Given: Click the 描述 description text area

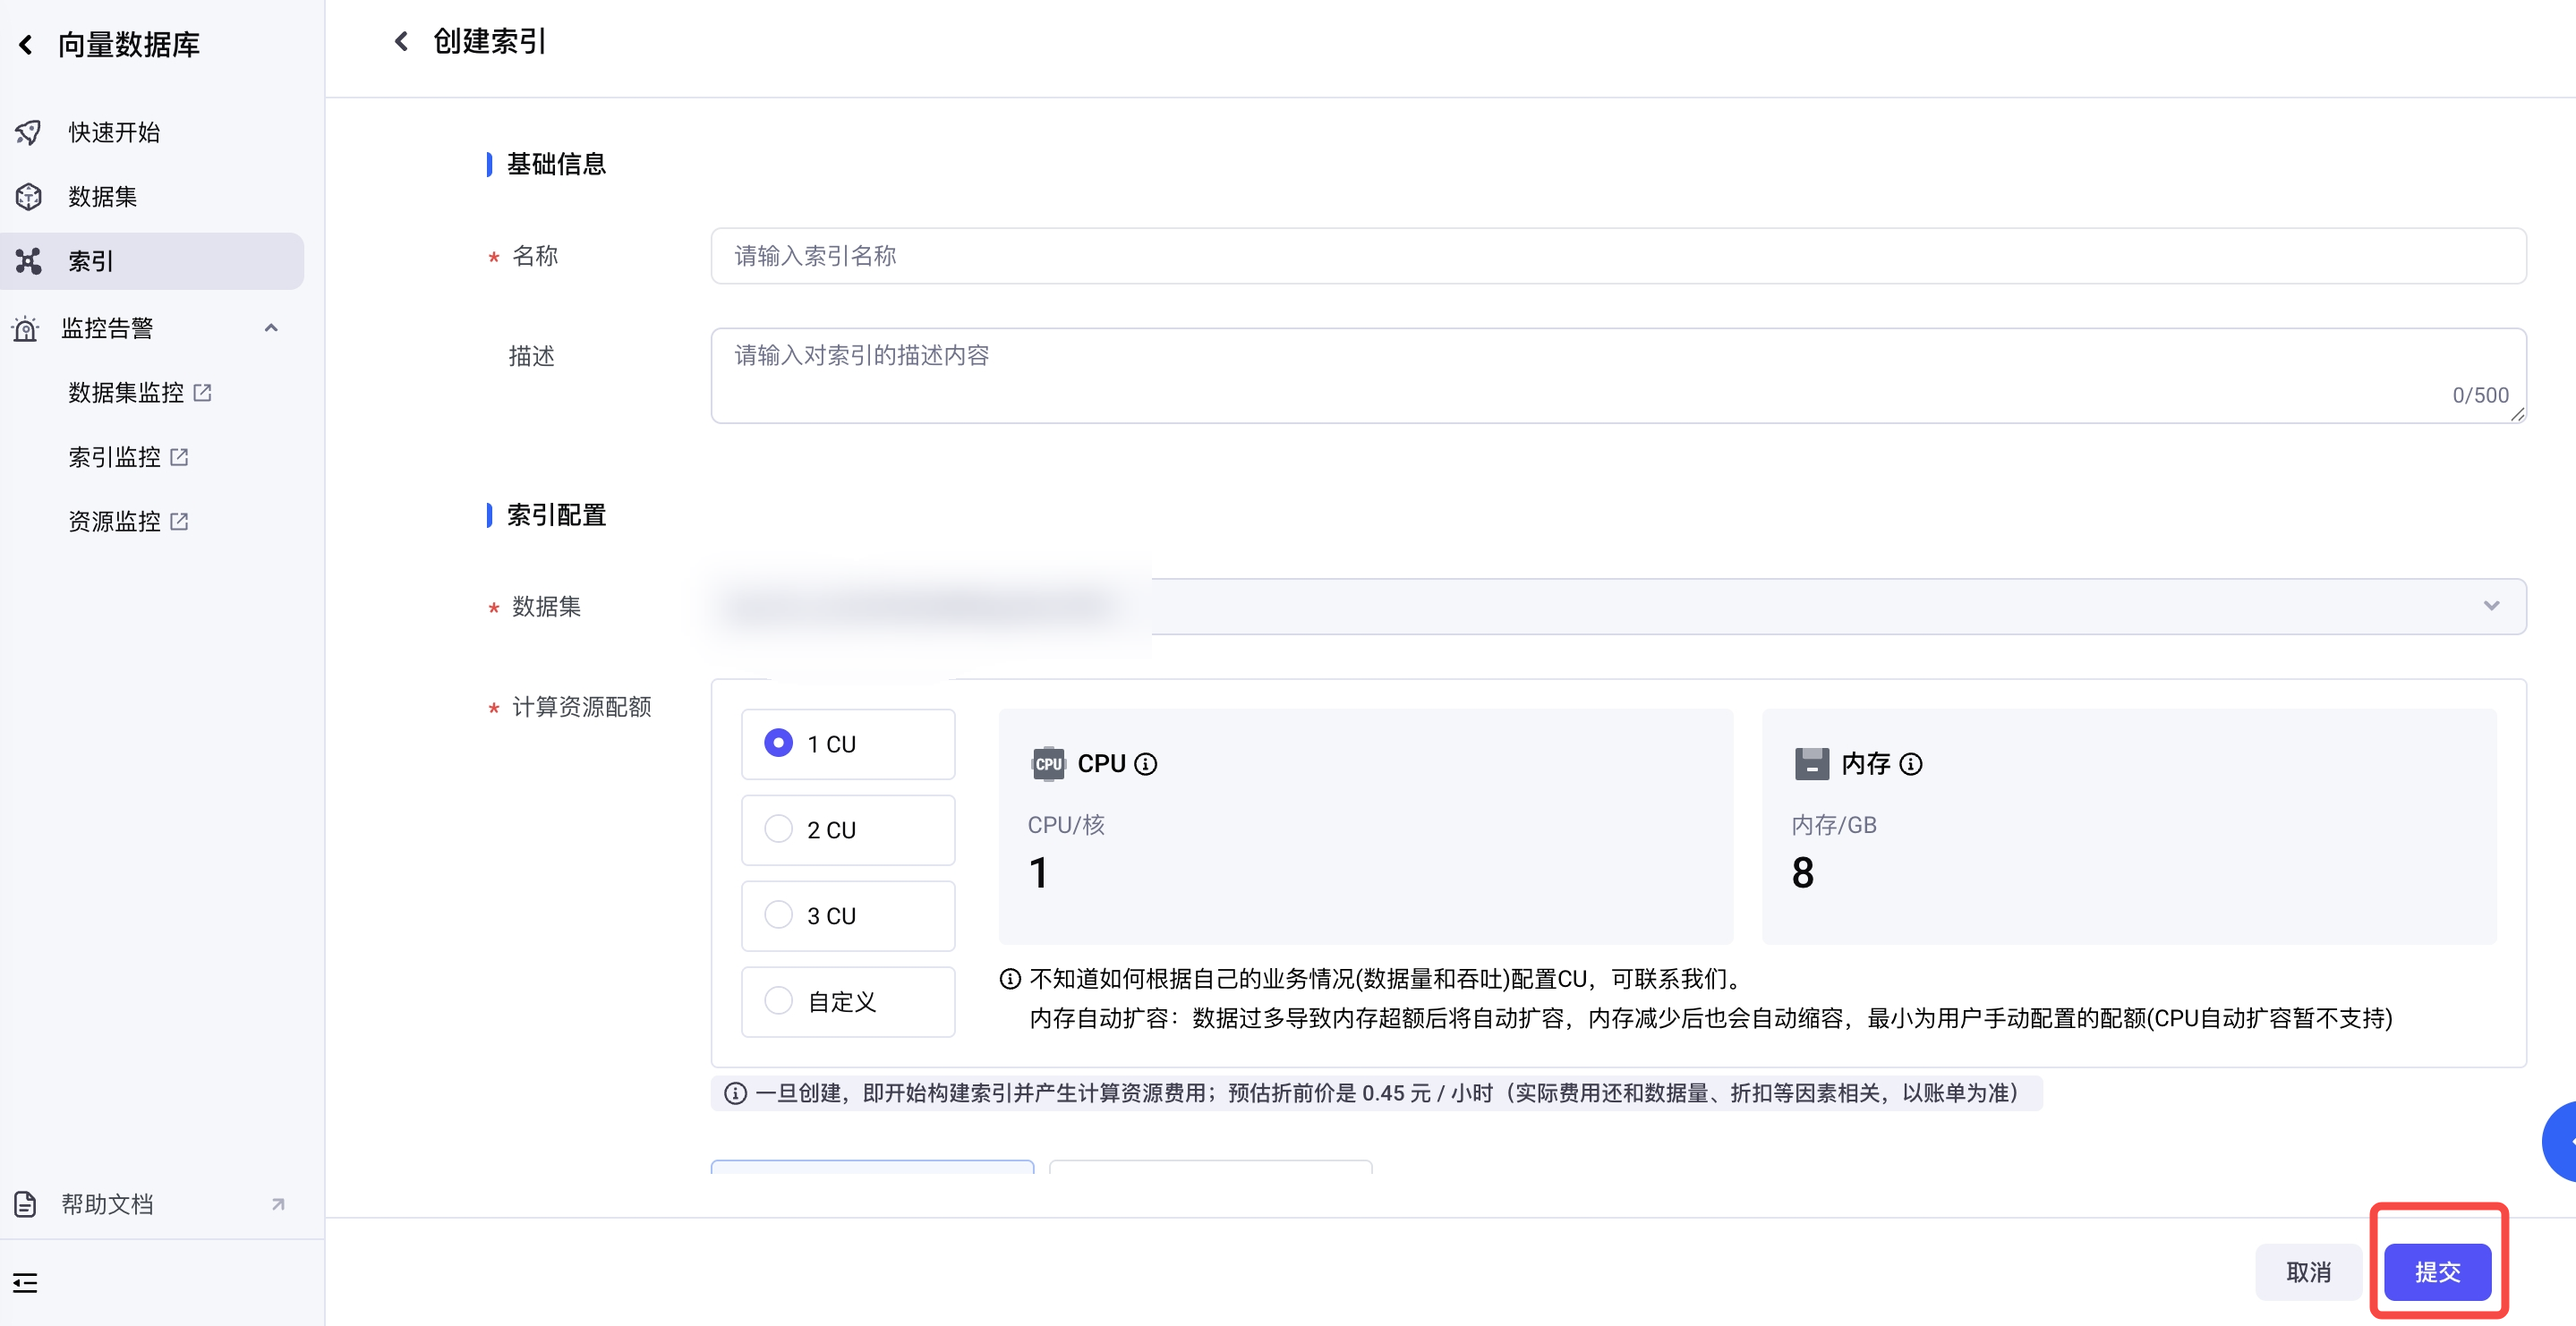Looking at the screenshot, I should point(1617,375).
